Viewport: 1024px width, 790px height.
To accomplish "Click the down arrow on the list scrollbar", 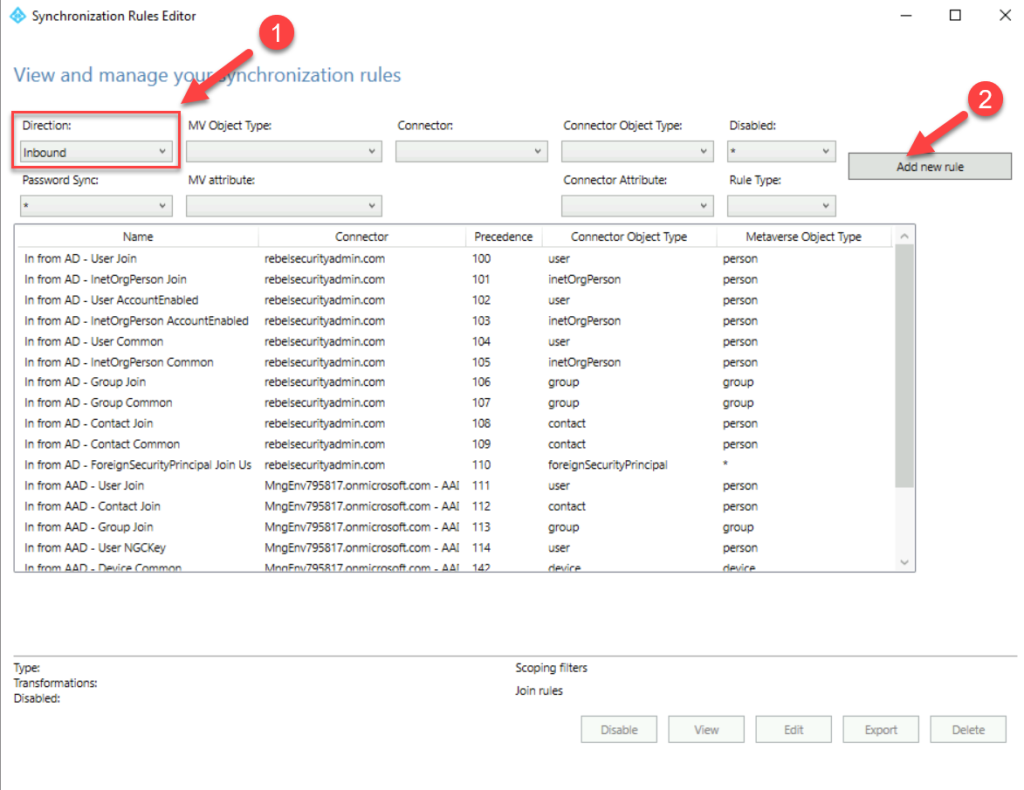I will 905,561.
